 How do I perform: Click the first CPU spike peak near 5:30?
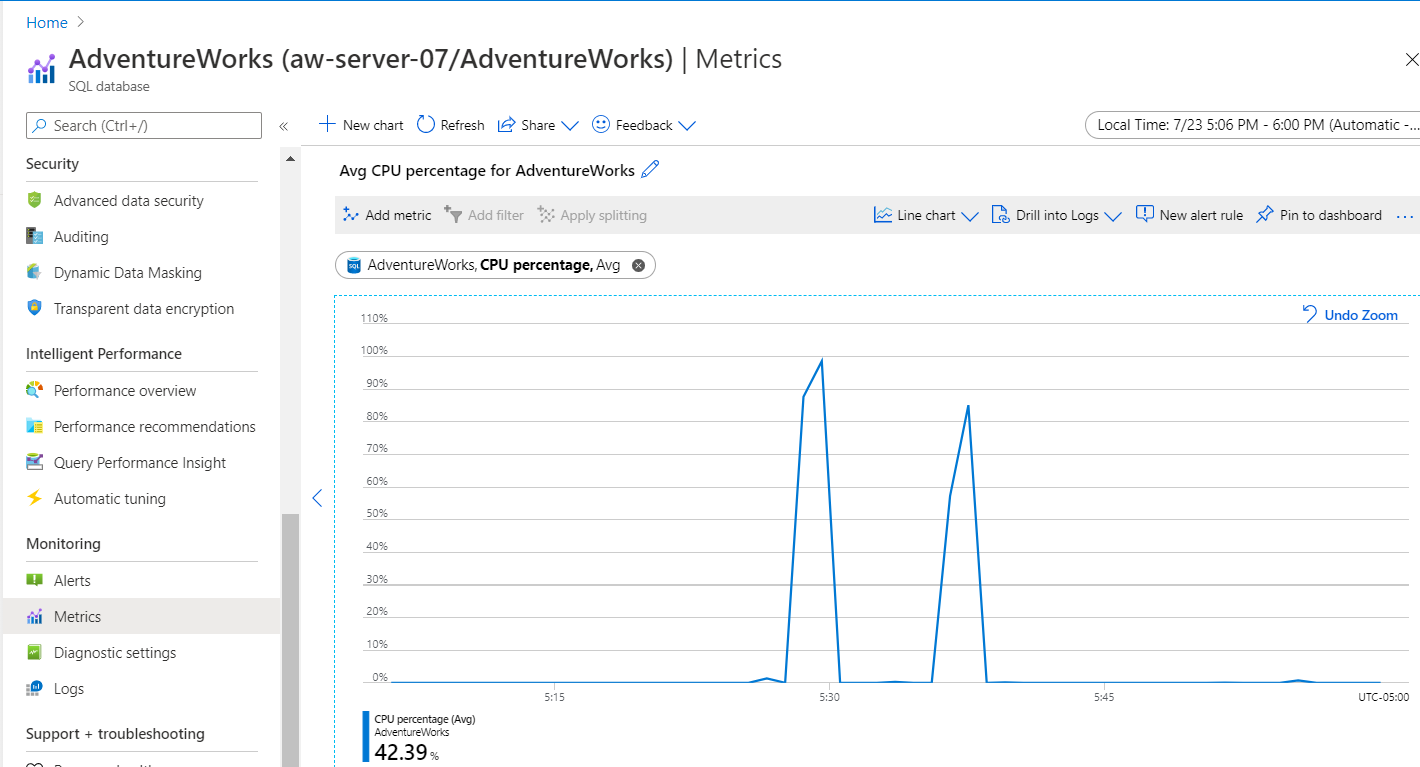click(821, 359)
